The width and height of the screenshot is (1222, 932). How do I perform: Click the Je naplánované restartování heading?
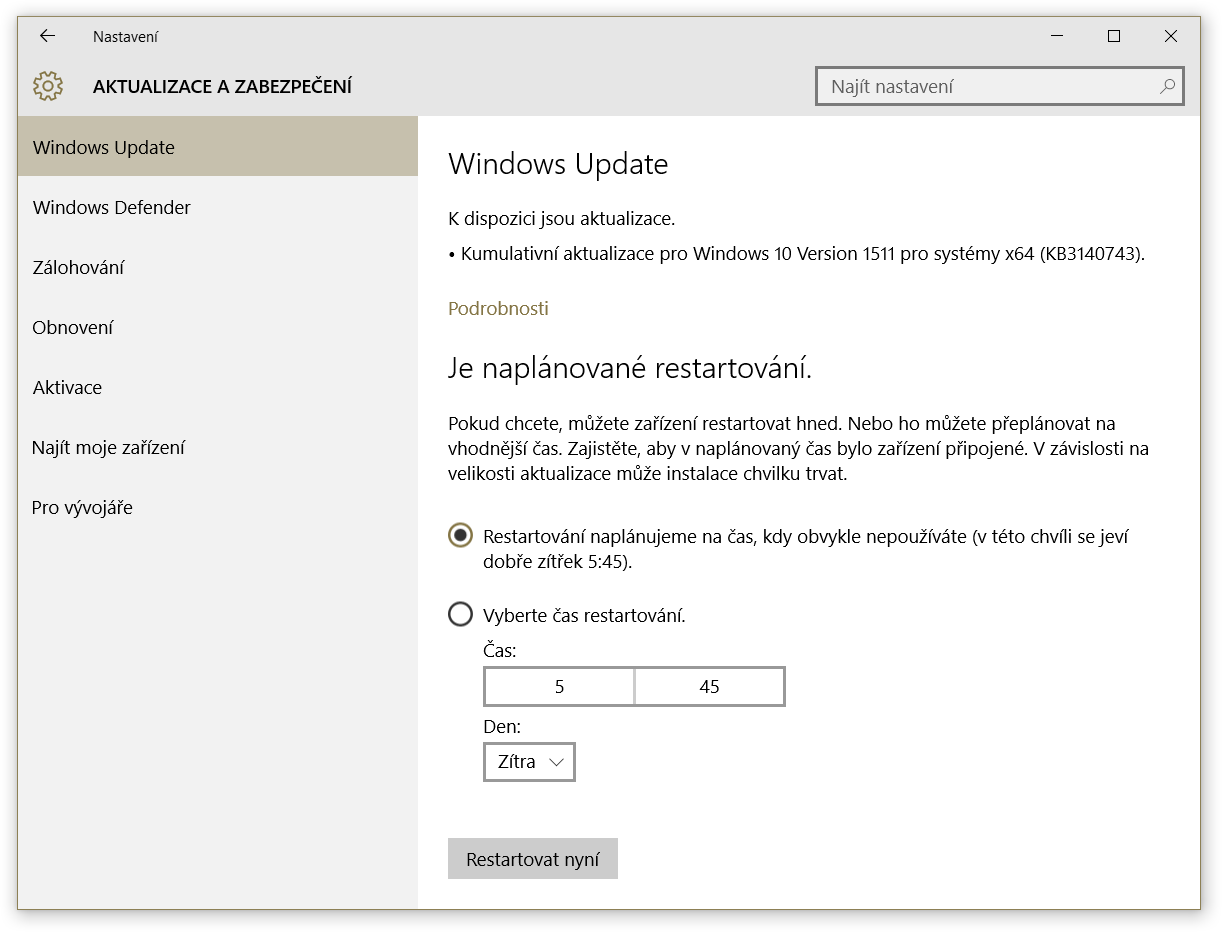pyautogui.click(x=630, y=369)
